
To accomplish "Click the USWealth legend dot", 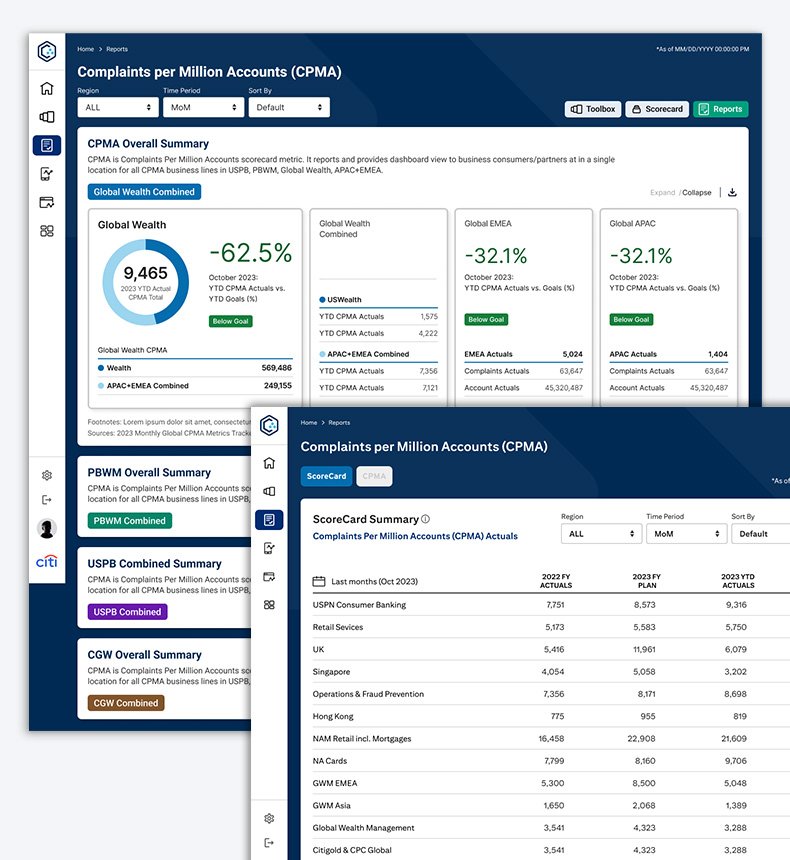I will 323,299.
